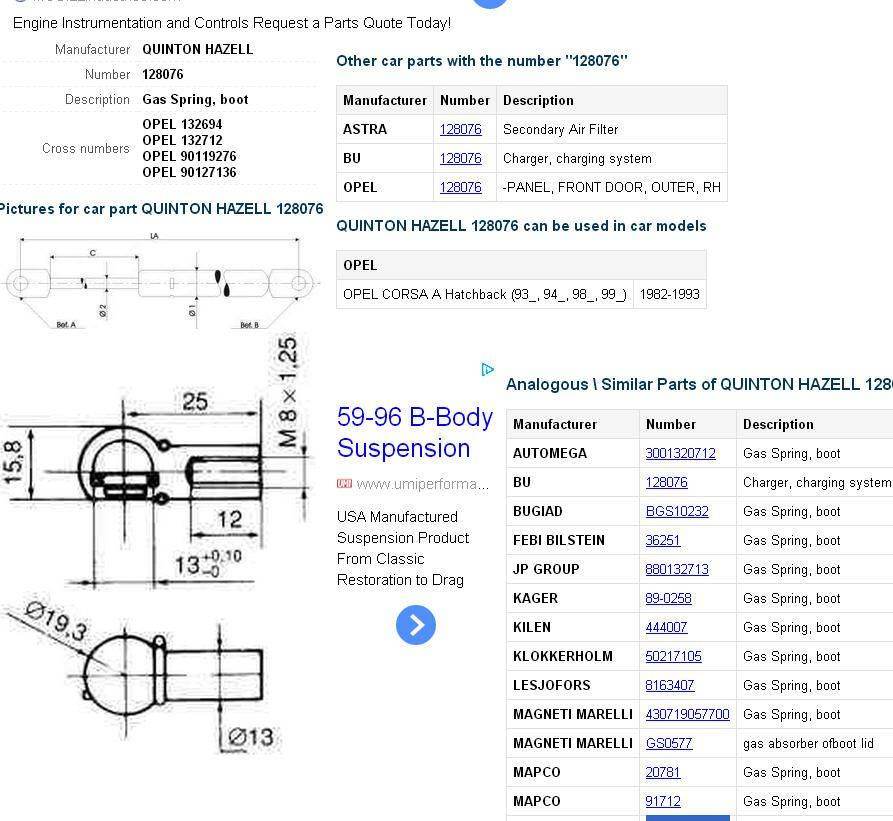Screen dimensions: 893x821
Task: Click the blue arrow button in the ad
Action: (x=415, y=625)
